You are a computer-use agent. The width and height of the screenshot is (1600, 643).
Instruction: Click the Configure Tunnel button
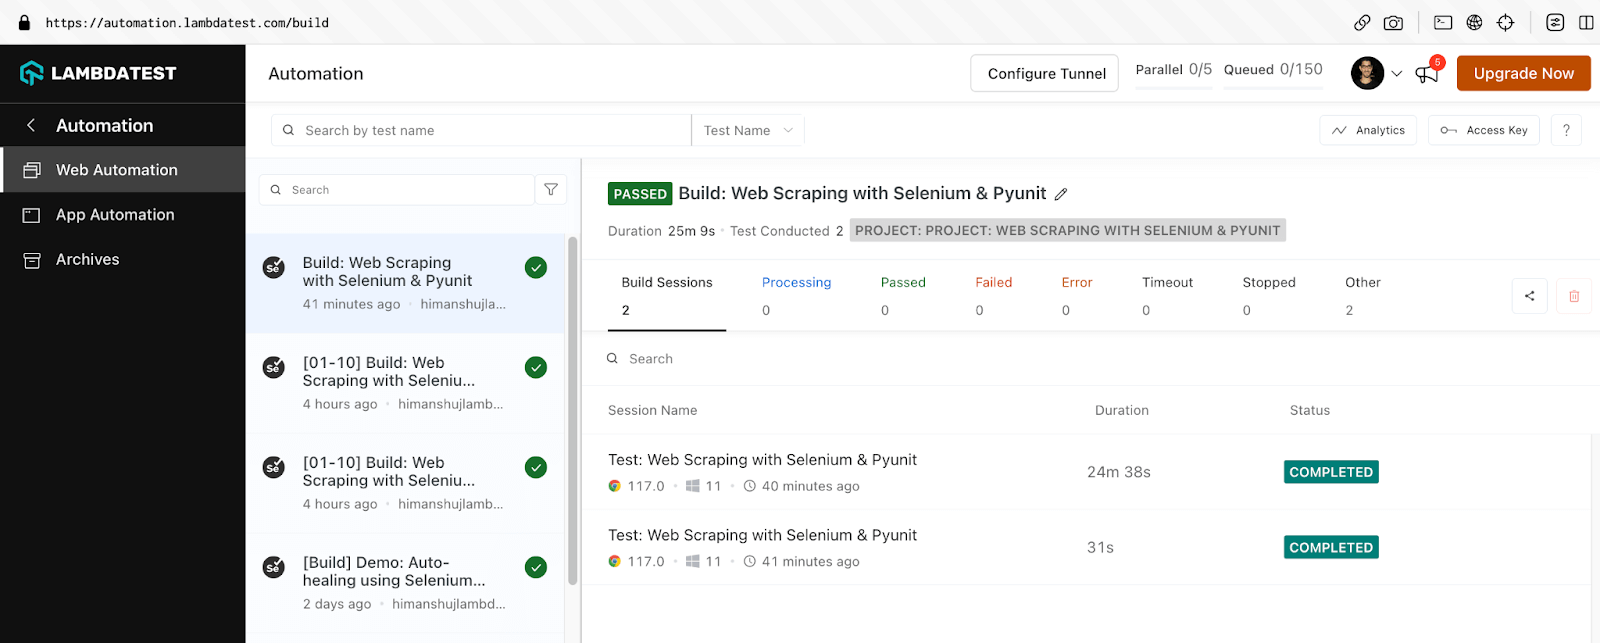click(1045, 73)
